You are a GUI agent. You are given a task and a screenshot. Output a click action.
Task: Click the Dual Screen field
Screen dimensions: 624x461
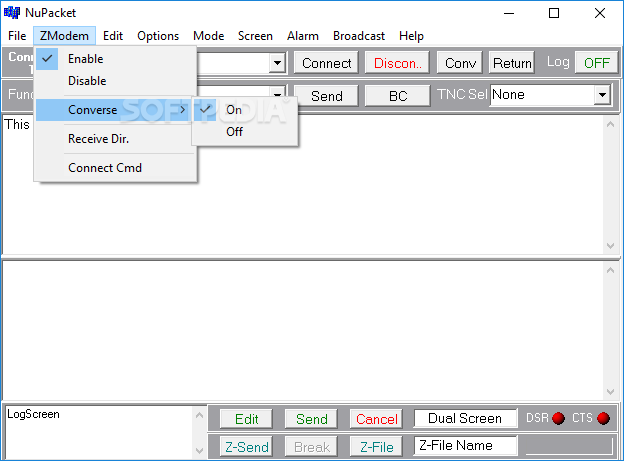pyautogui.click(x=465, y=418)
